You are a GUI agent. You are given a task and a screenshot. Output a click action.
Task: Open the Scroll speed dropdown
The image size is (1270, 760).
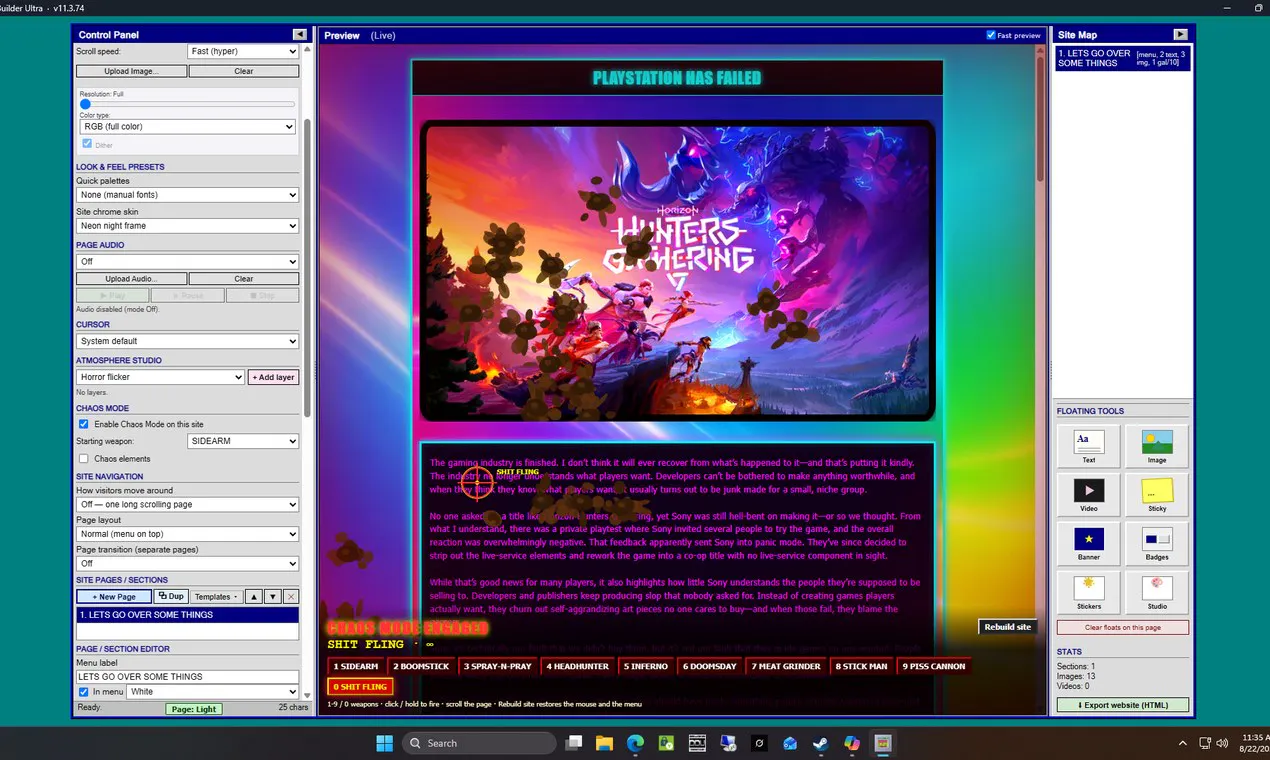[243, 51]
